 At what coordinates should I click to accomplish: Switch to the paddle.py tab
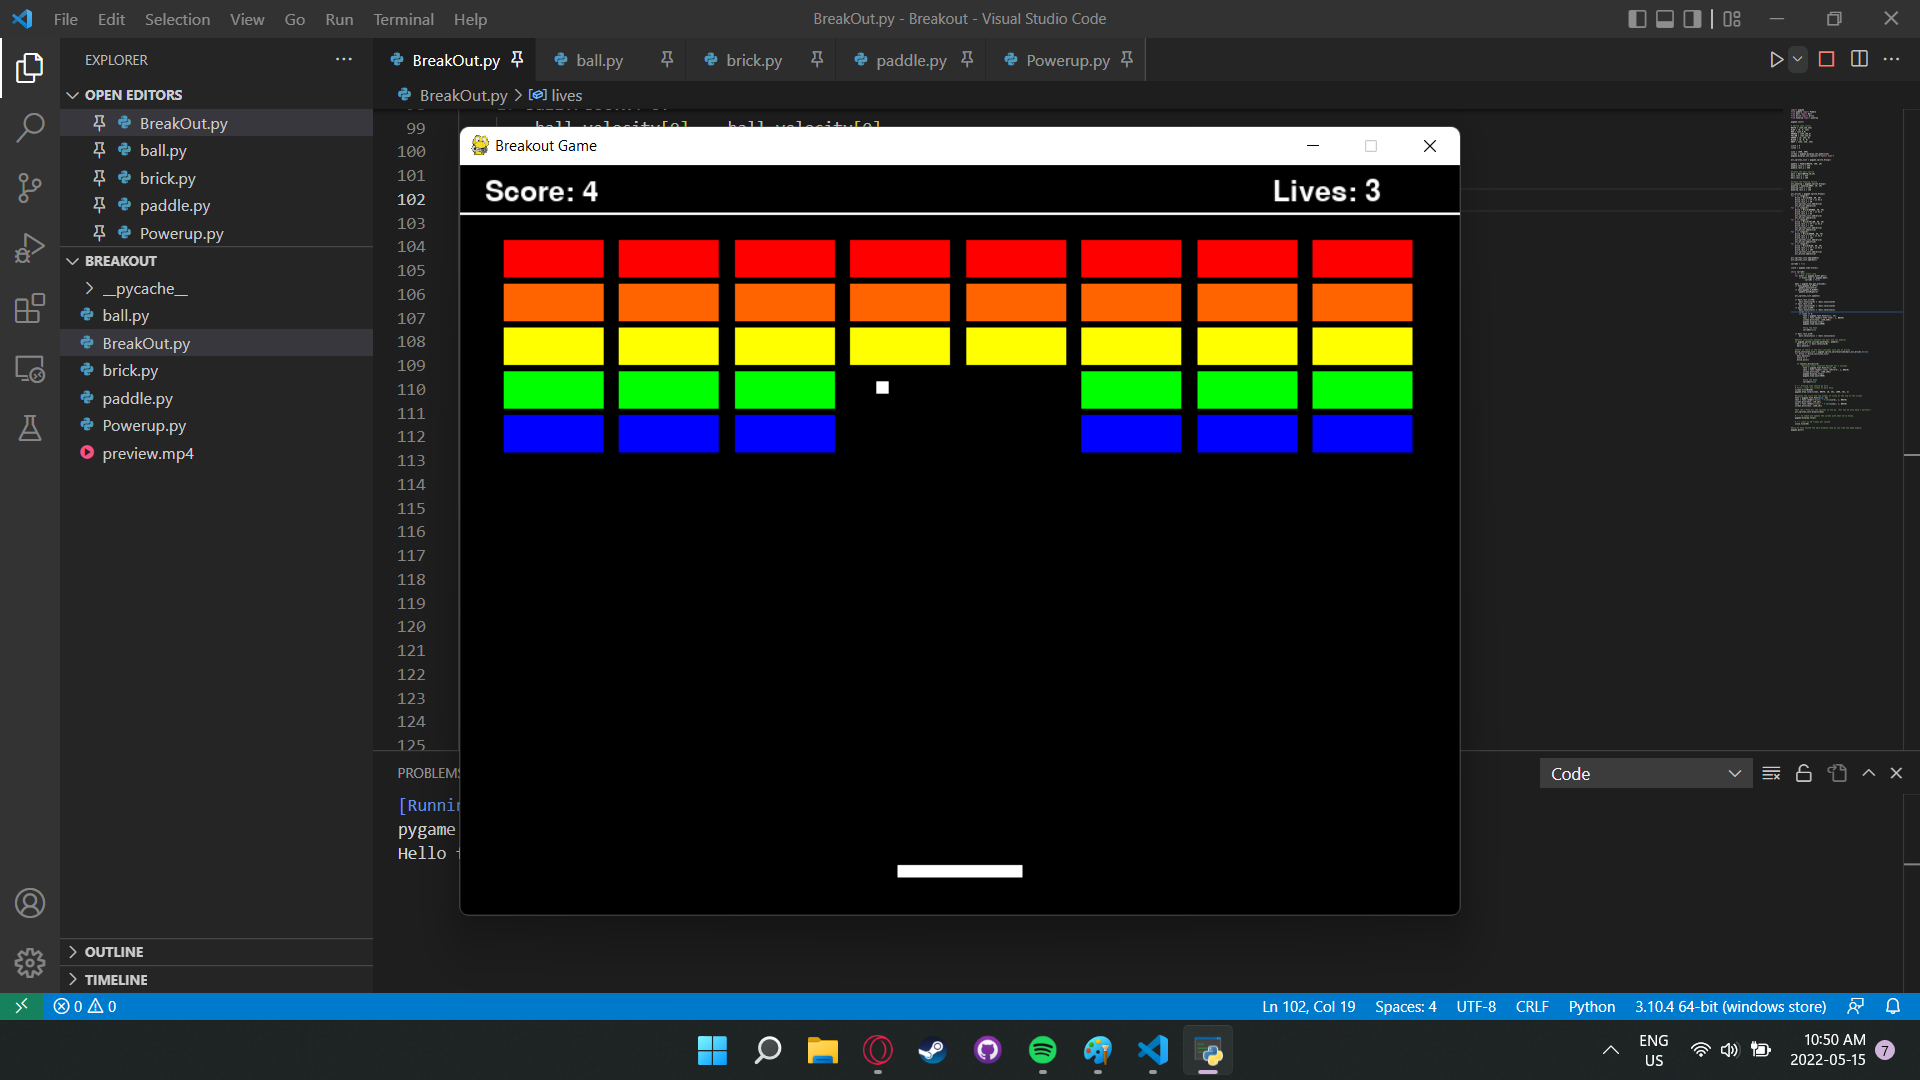click(910, 60)
